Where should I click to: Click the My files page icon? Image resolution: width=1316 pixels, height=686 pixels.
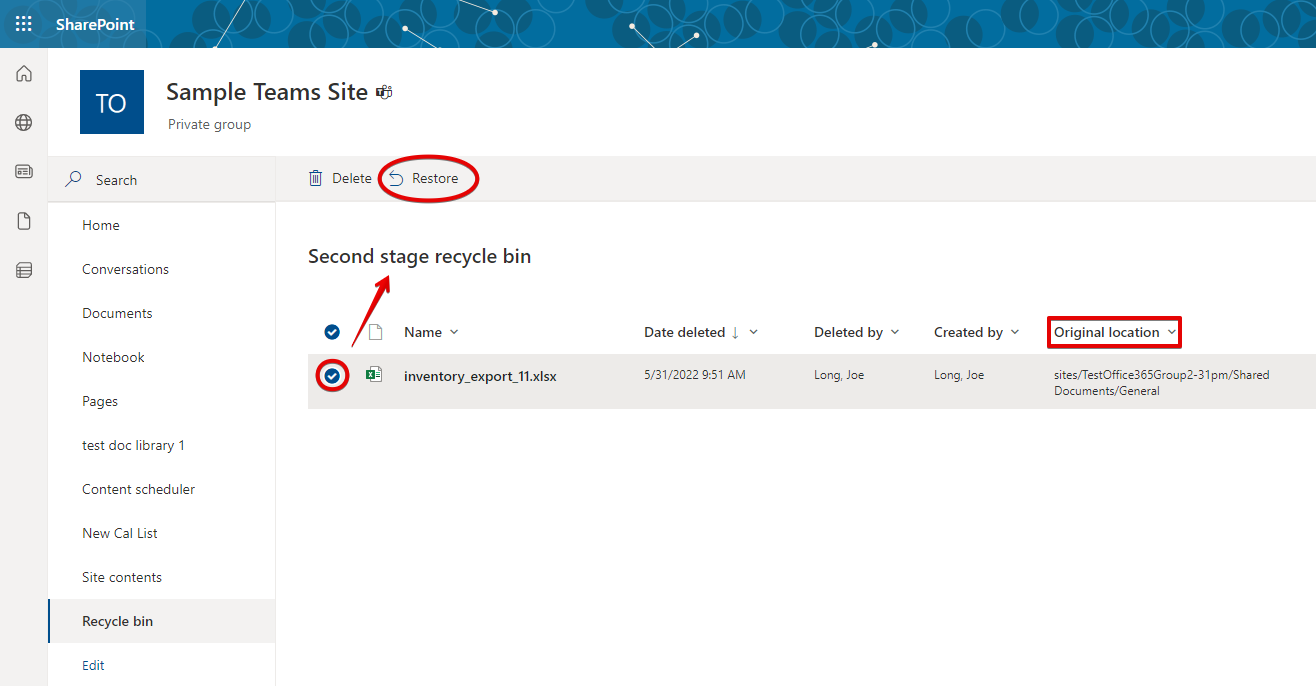click(24, 221)
